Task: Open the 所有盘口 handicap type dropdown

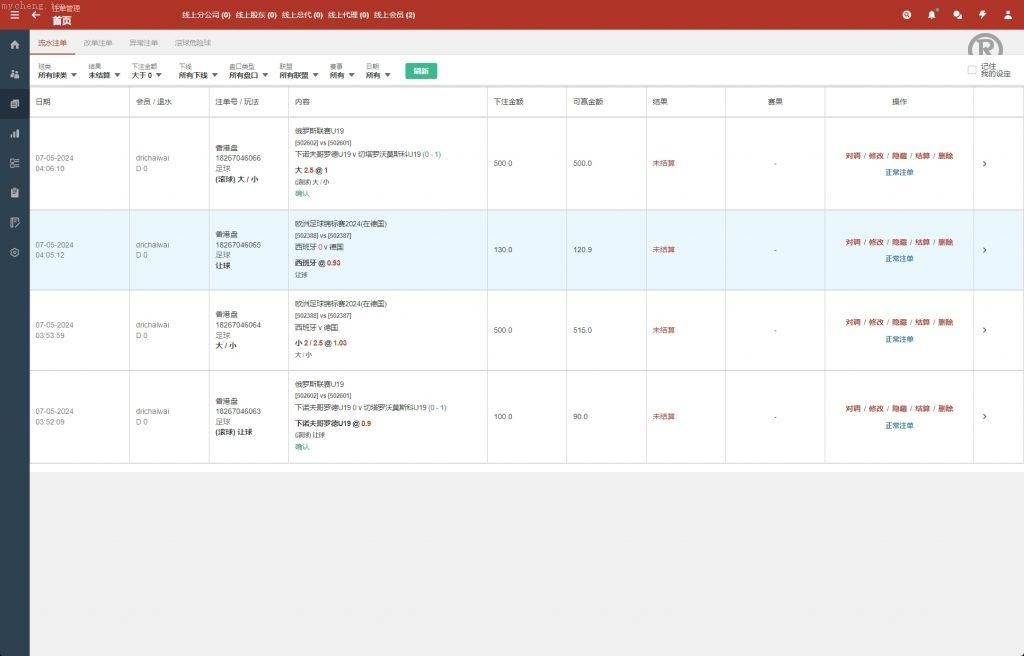Action: click(247, 75)
